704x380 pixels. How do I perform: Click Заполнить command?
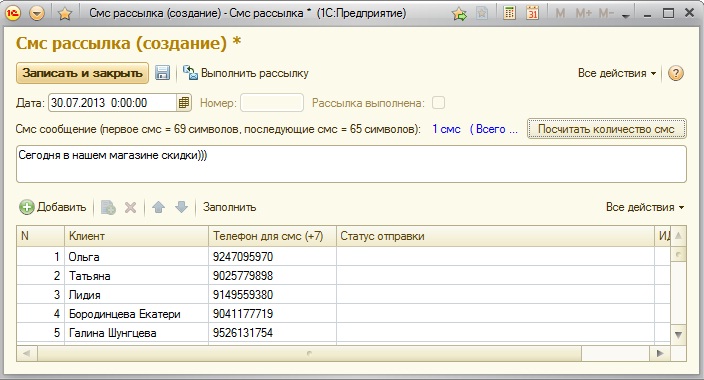229,207
